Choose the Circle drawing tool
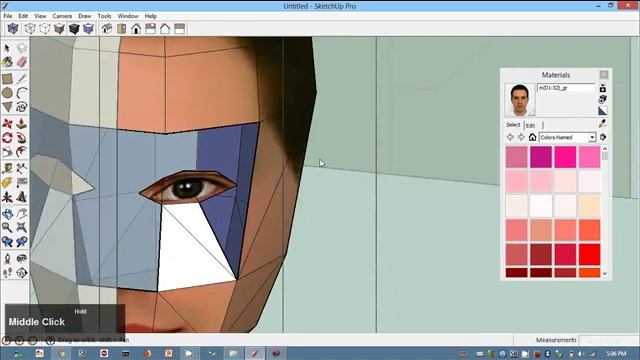The width and height of the screenshot is (640, 360). click(x=7, y=93)
